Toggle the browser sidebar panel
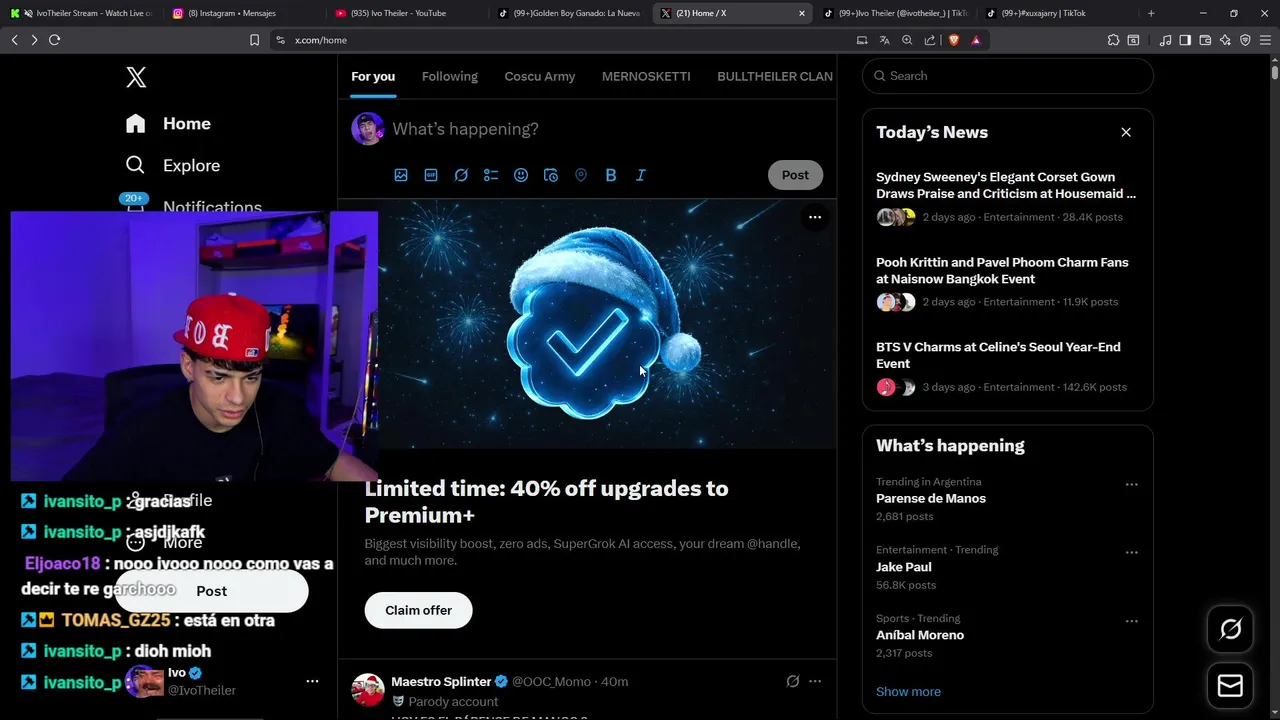Screen dimensions: 1280x720 1185,40
